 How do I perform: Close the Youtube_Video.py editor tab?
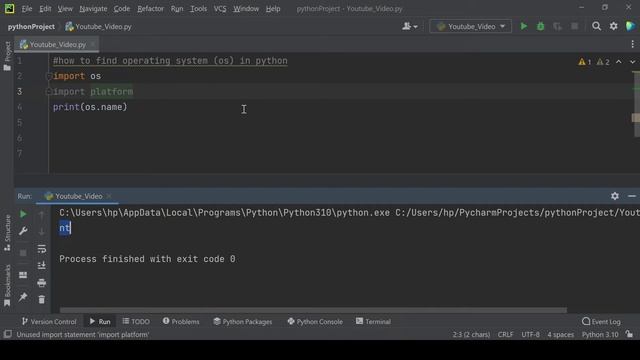coord(93,44)
